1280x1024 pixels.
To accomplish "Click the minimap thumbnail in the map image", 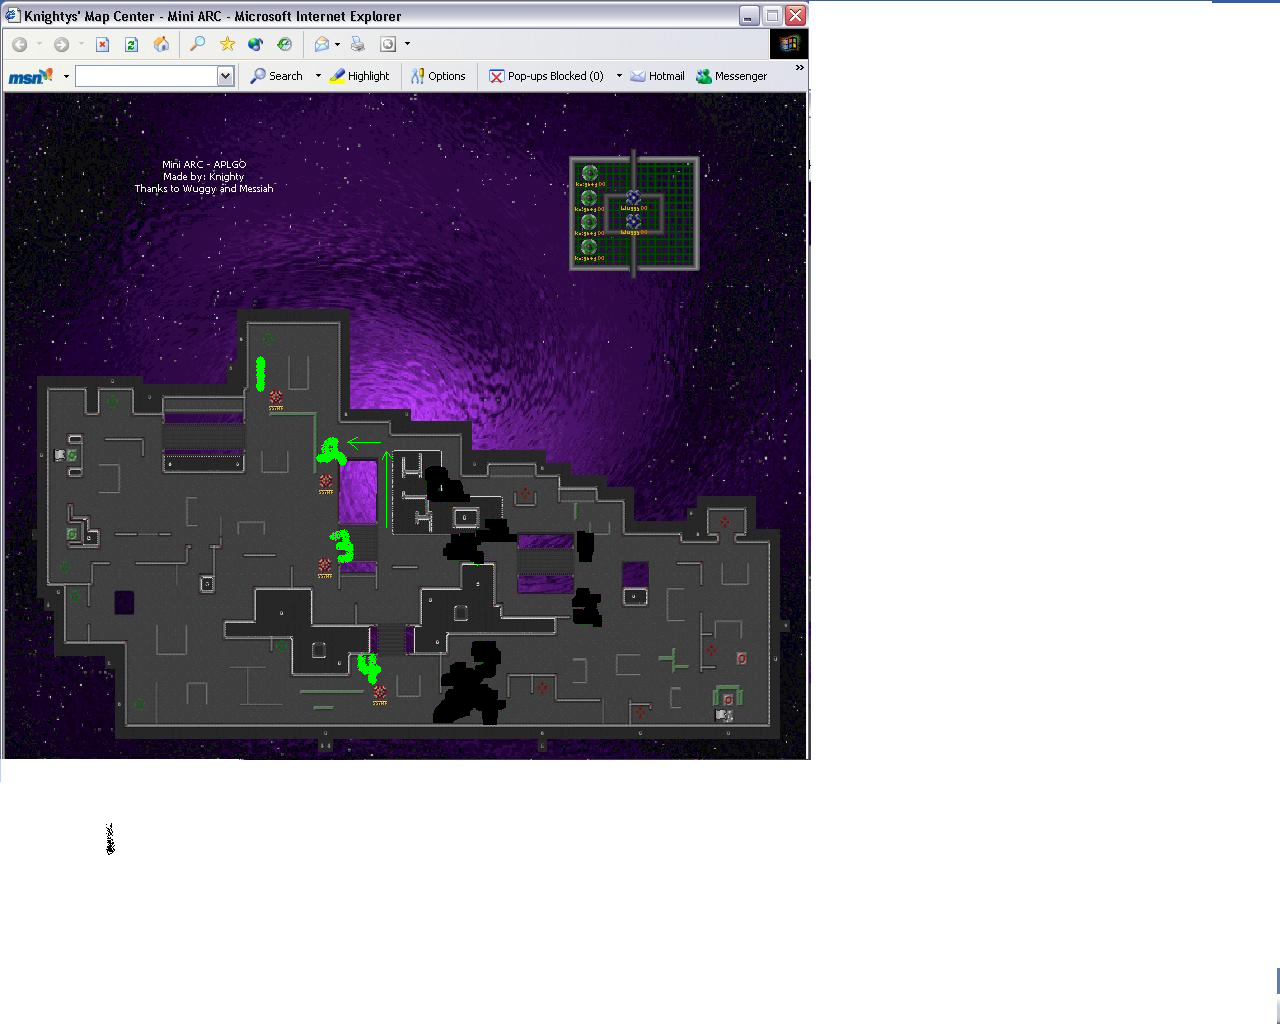I will coord(634,213).
